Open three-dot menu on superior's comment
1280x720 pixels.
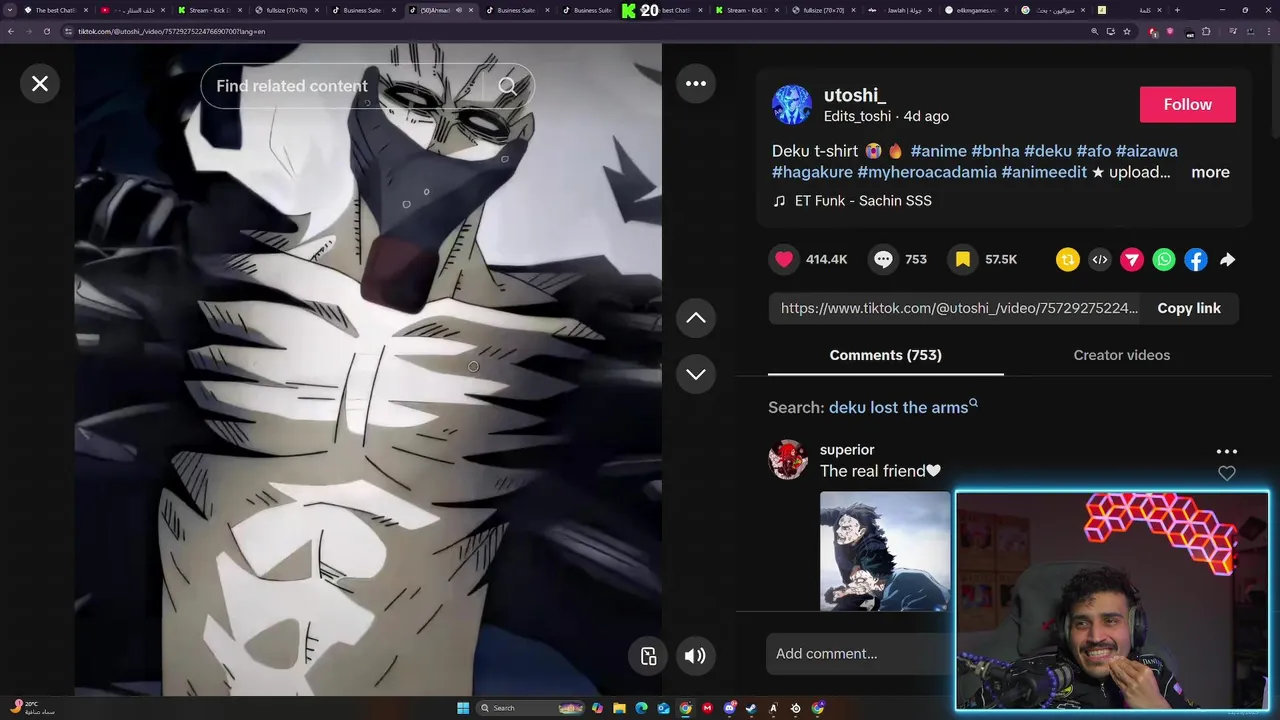pyautogui.click(x=1227, y=452)
